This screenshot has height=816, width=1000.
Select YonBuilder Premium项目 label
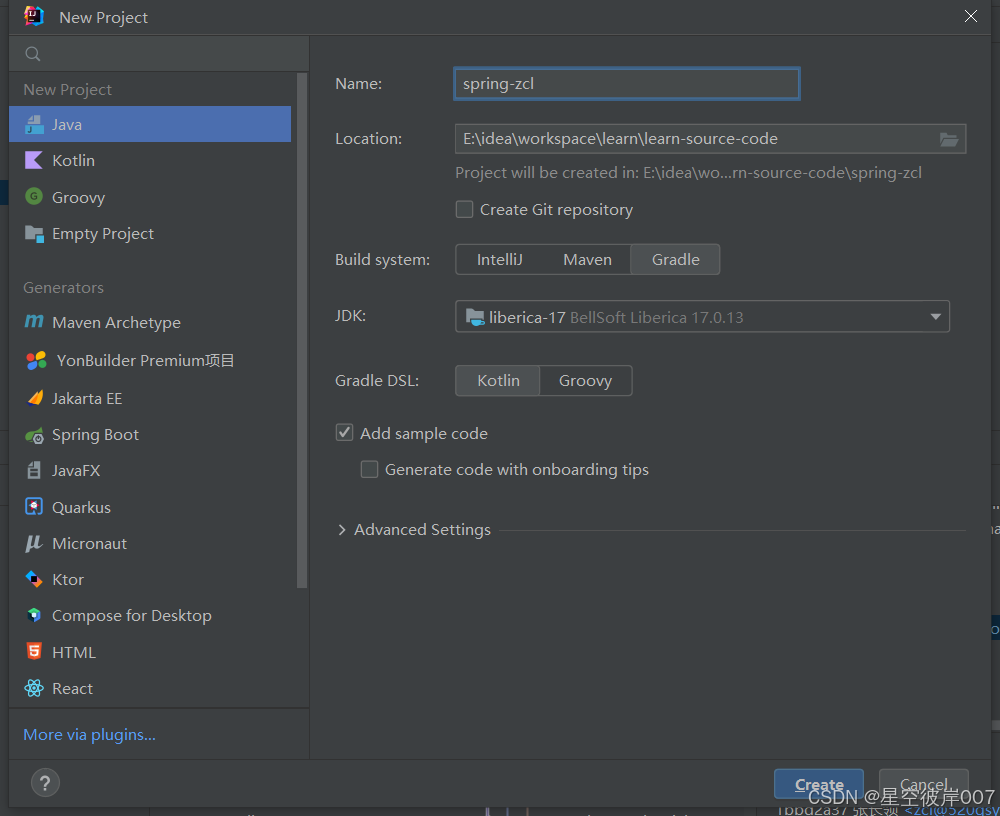145,360
